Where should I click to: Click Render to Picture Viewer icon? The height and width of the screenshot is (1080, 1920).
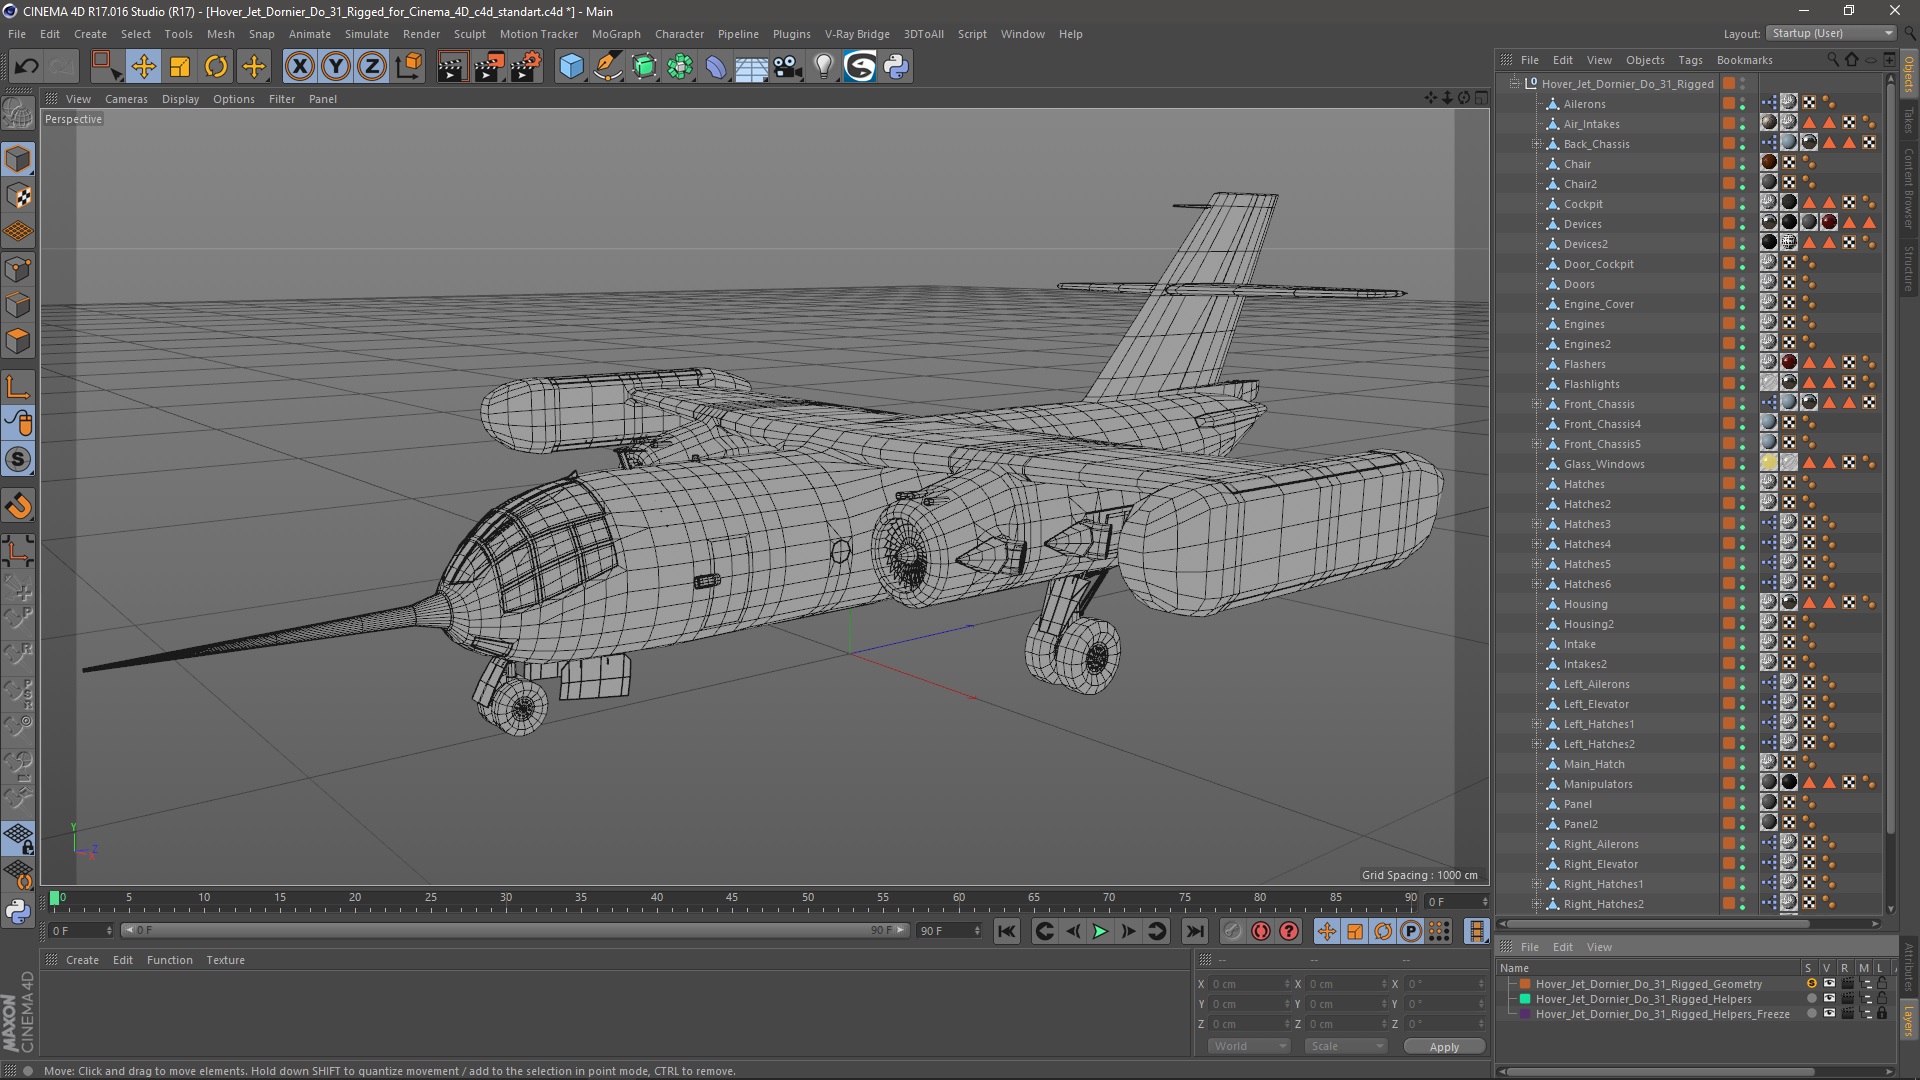point(489,67)
